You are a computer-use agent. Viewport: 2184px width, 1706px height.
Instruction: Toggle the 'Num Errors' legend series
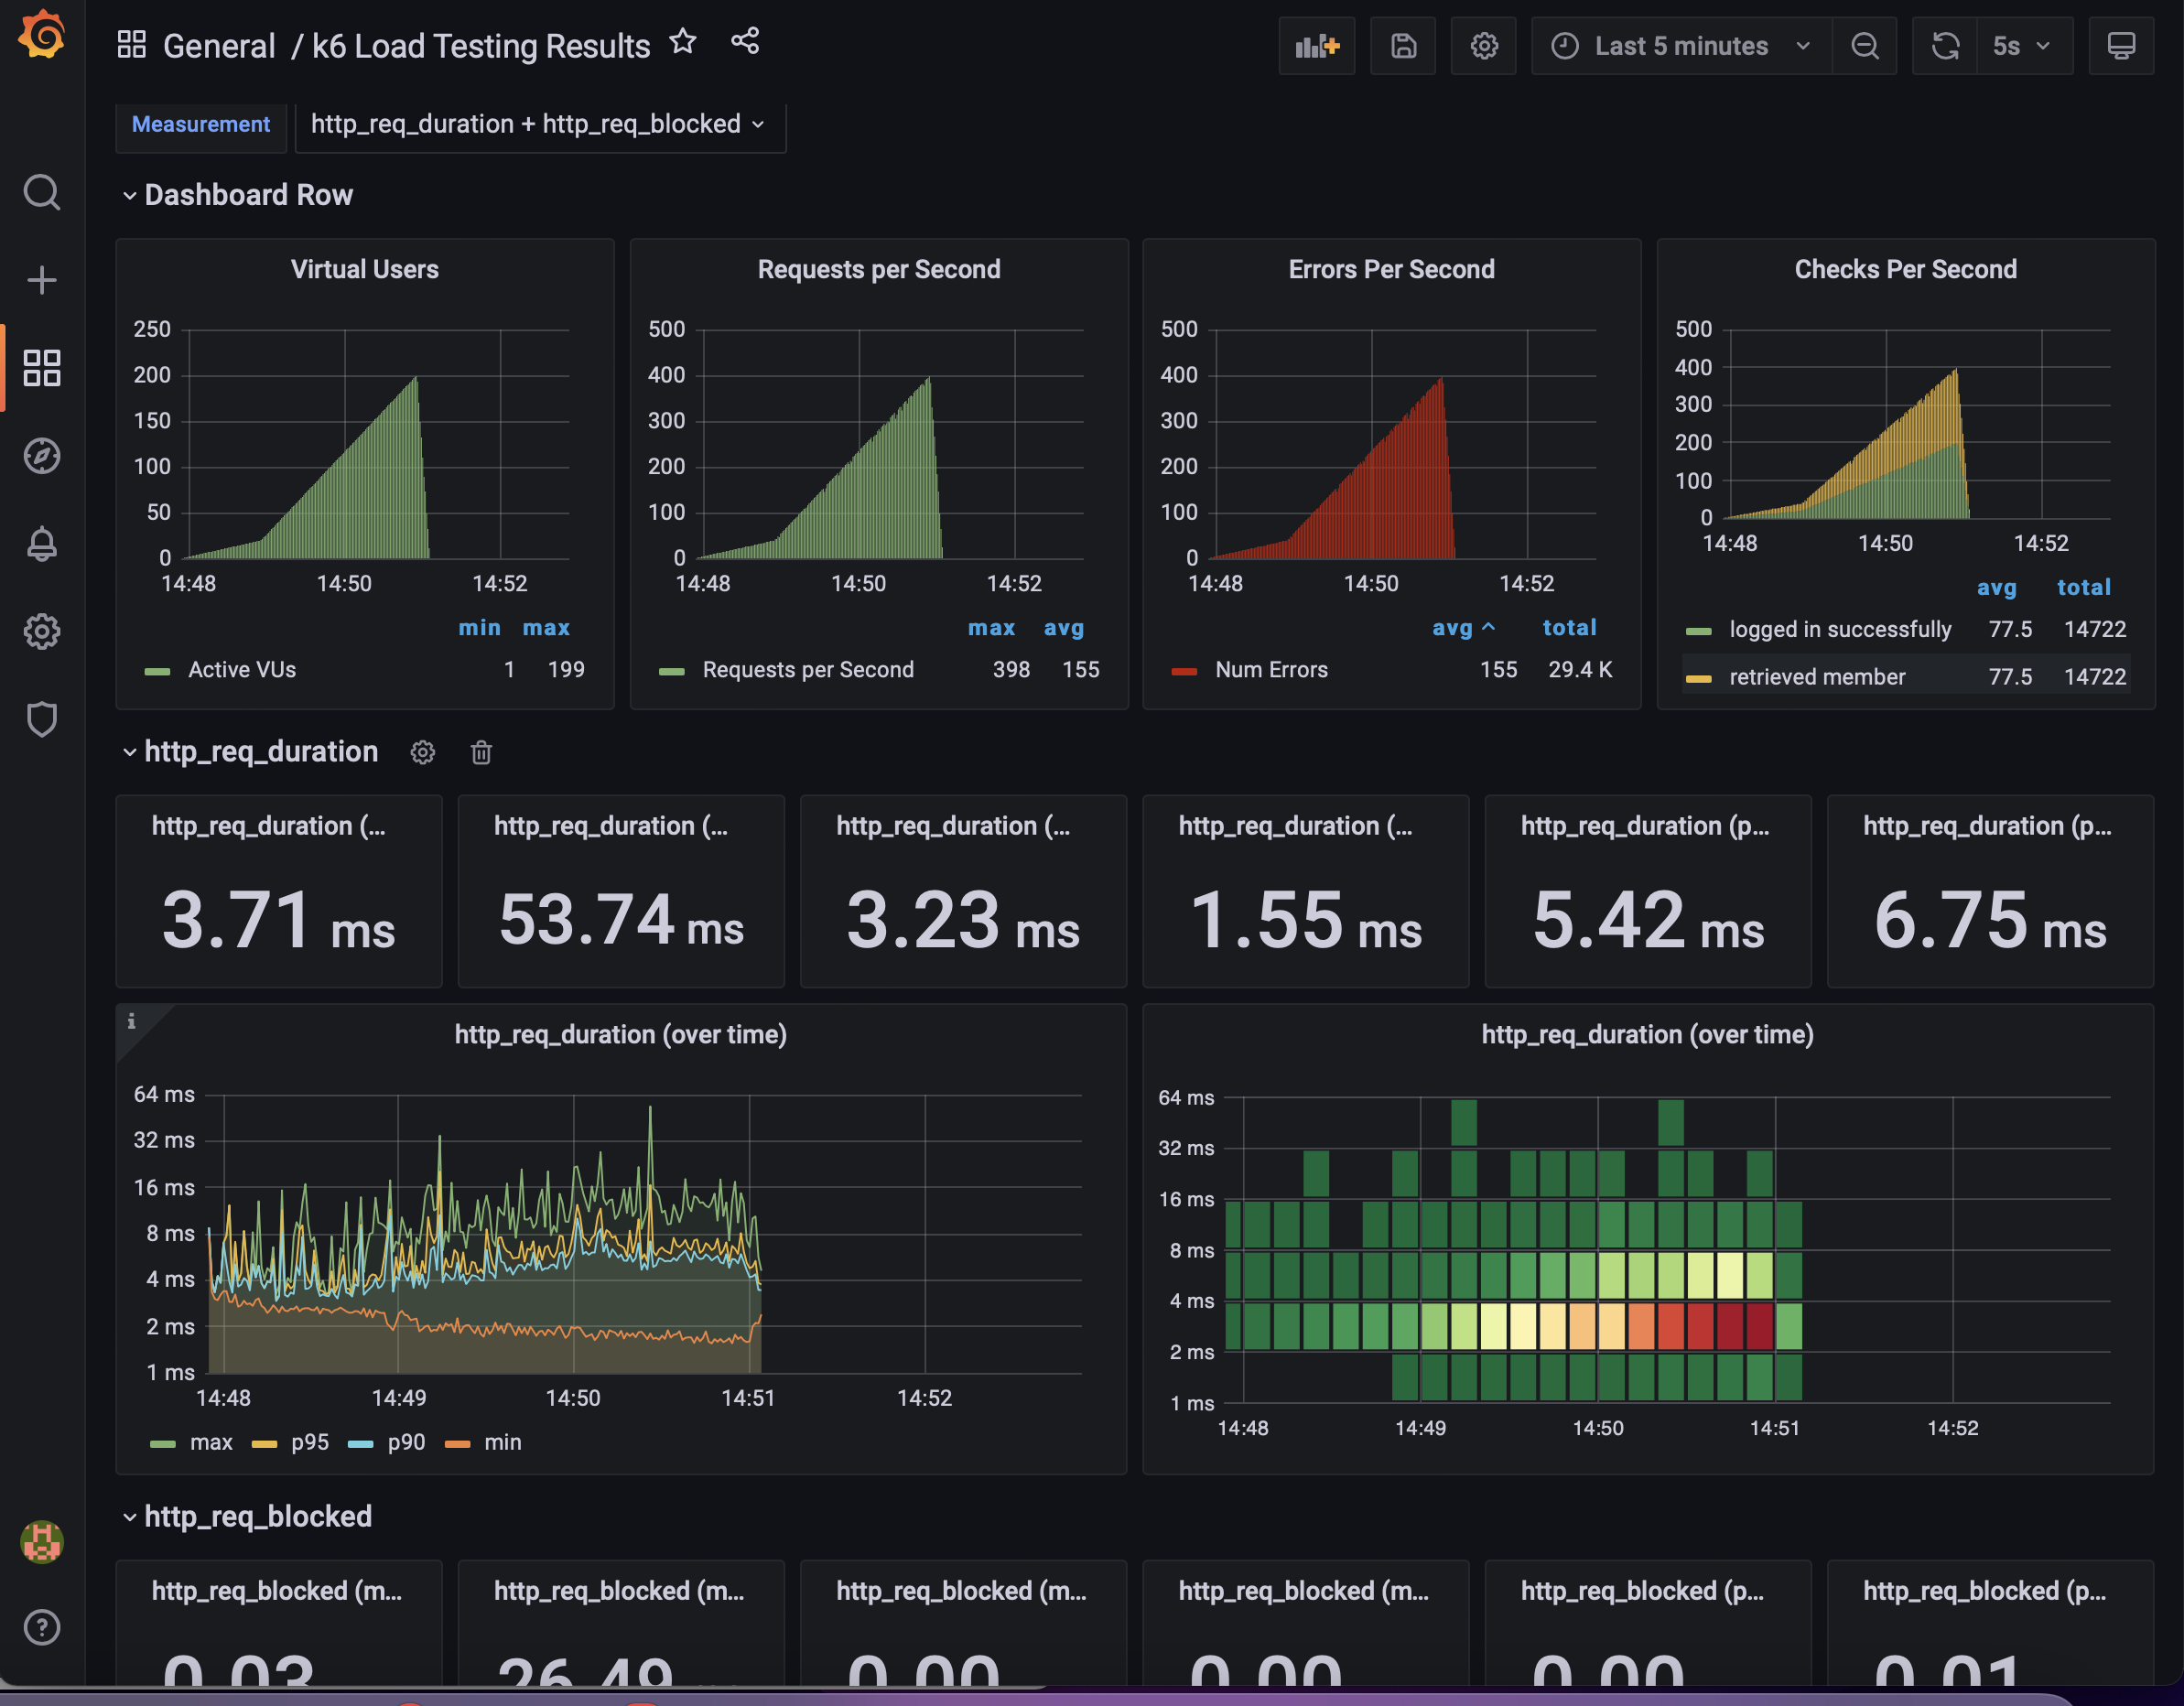[1270, 670]
